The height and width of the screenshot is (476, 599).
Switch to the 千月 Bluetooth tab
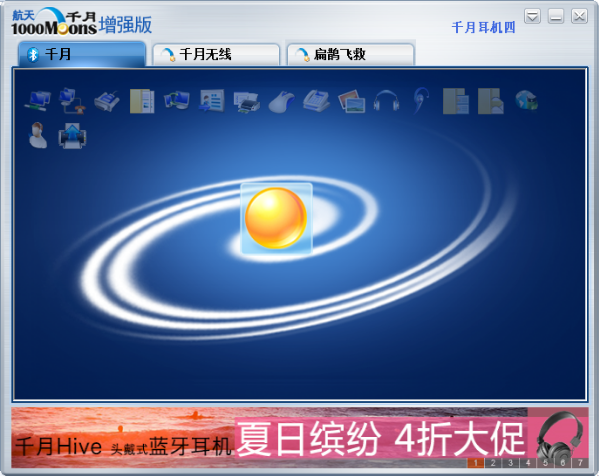point(82,54)
